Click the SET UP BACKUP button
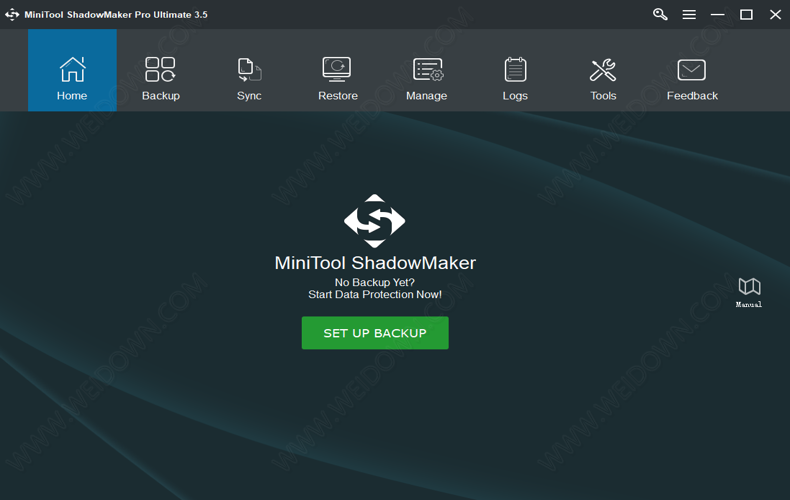The width and height of the screenshot is (790, 500). [375, 333]
